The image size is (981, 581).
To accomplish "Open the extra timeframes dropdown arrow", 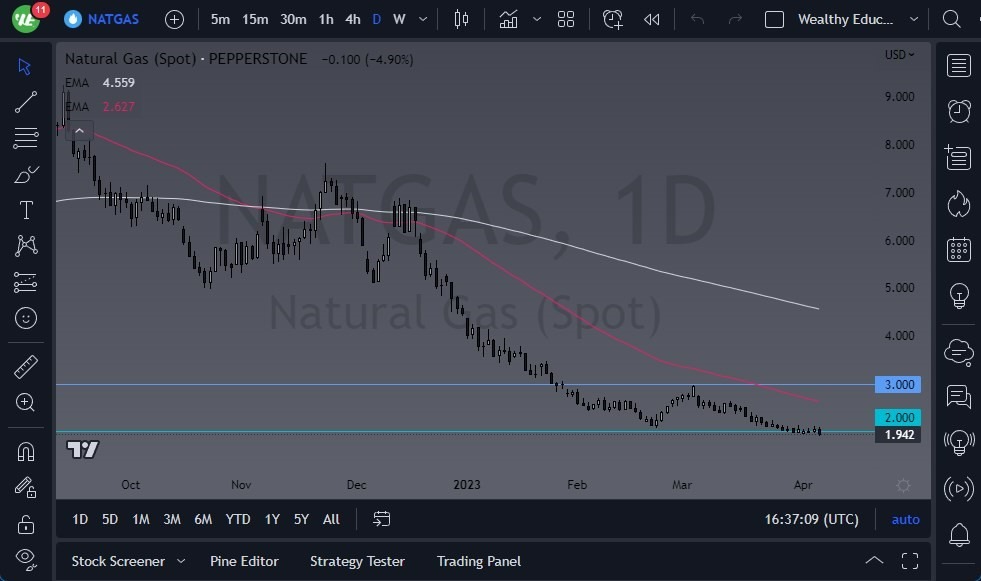I will pyautogui.click(x=421, y=19).
